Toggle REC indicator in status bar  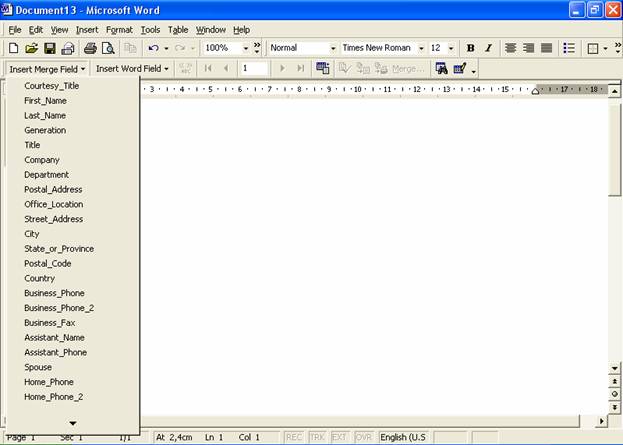(294, 437)
